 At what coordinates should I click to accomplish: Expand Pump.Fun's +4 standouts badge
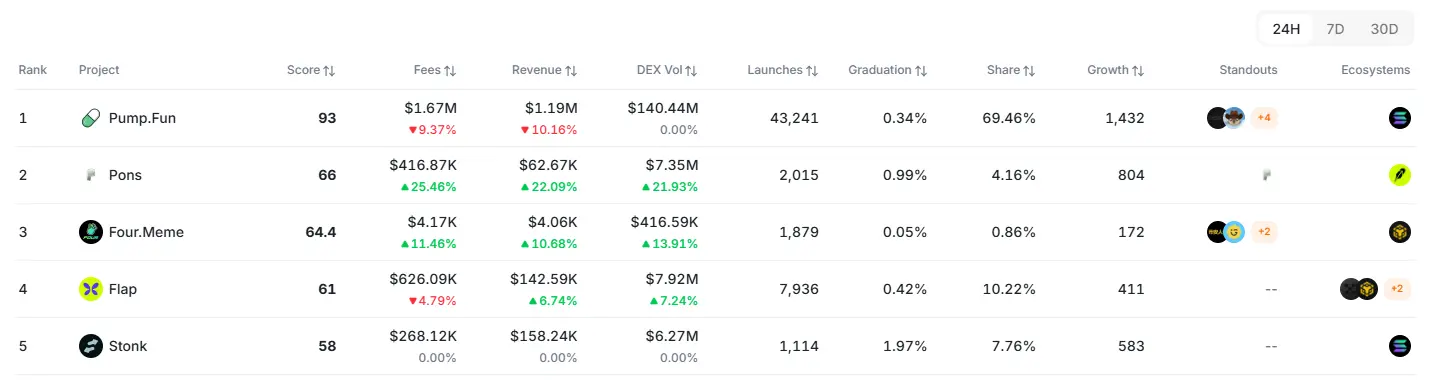tap(1264, 118)
